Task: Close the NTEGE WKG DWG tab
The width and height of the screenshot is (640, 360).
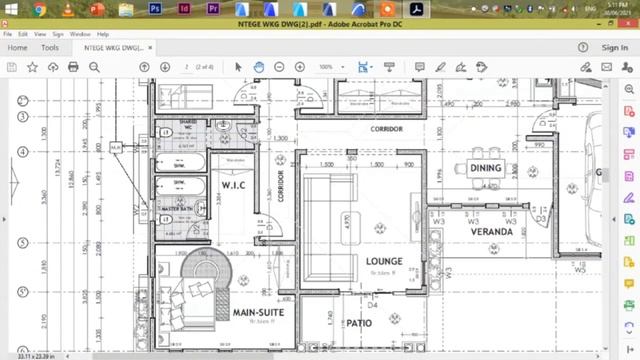Action: click(x=150, y=48)
